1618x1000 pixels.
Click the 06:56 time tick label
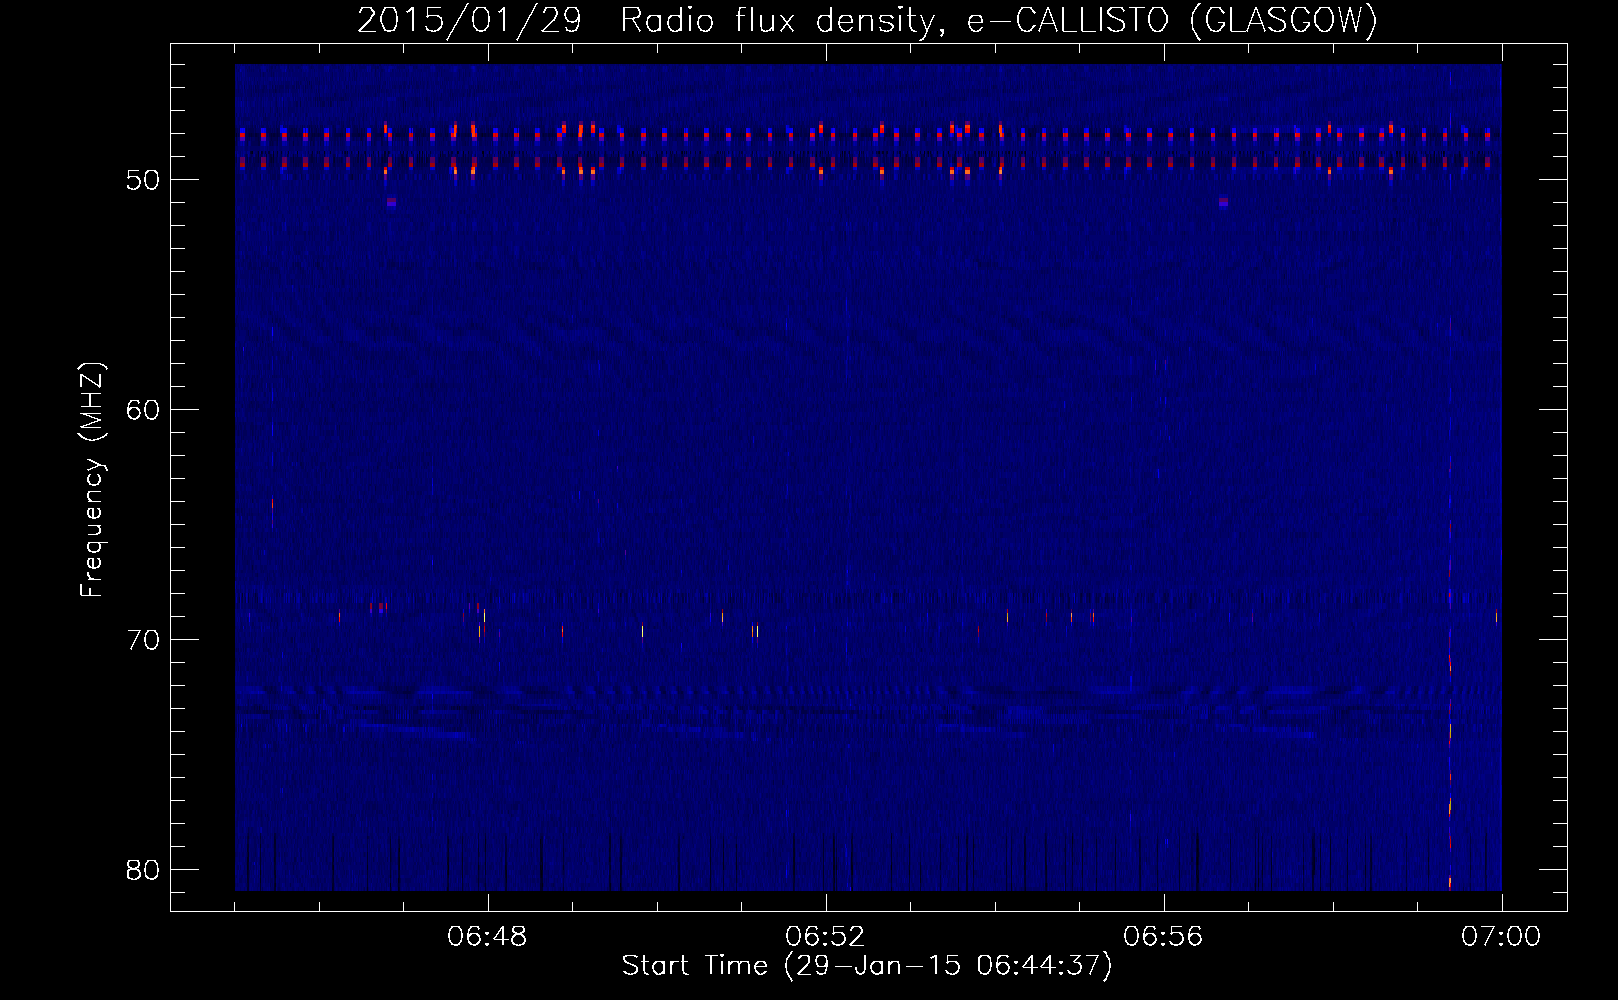tap(1163, 937)
